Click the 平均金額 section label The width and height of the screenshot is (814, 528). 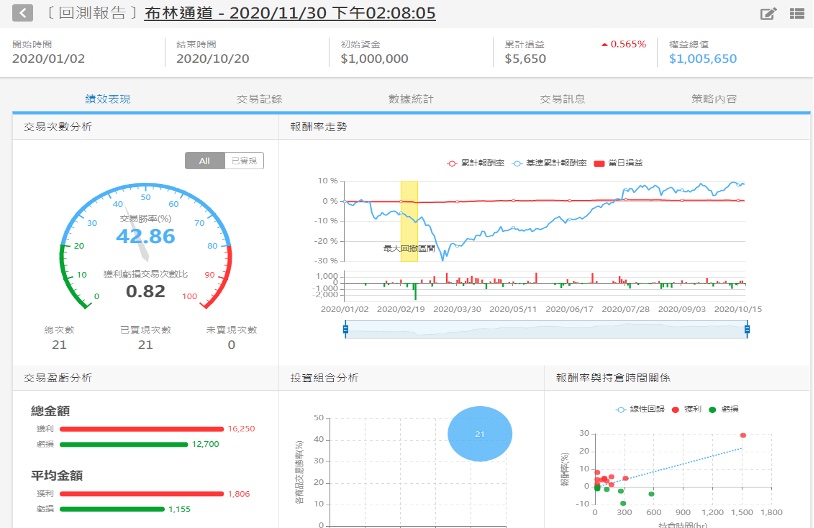pos(57,476)
